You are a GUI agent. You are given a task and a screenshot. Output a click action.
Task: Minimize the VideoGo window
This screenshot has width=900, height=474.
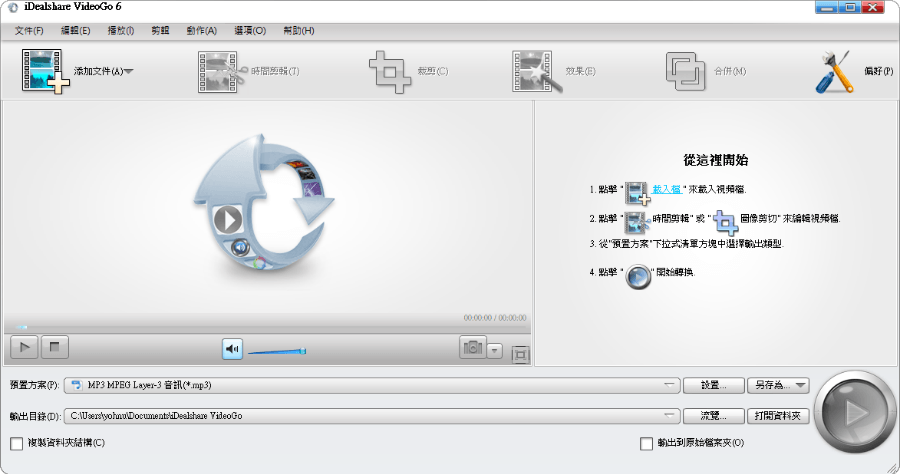click(827, 7)
